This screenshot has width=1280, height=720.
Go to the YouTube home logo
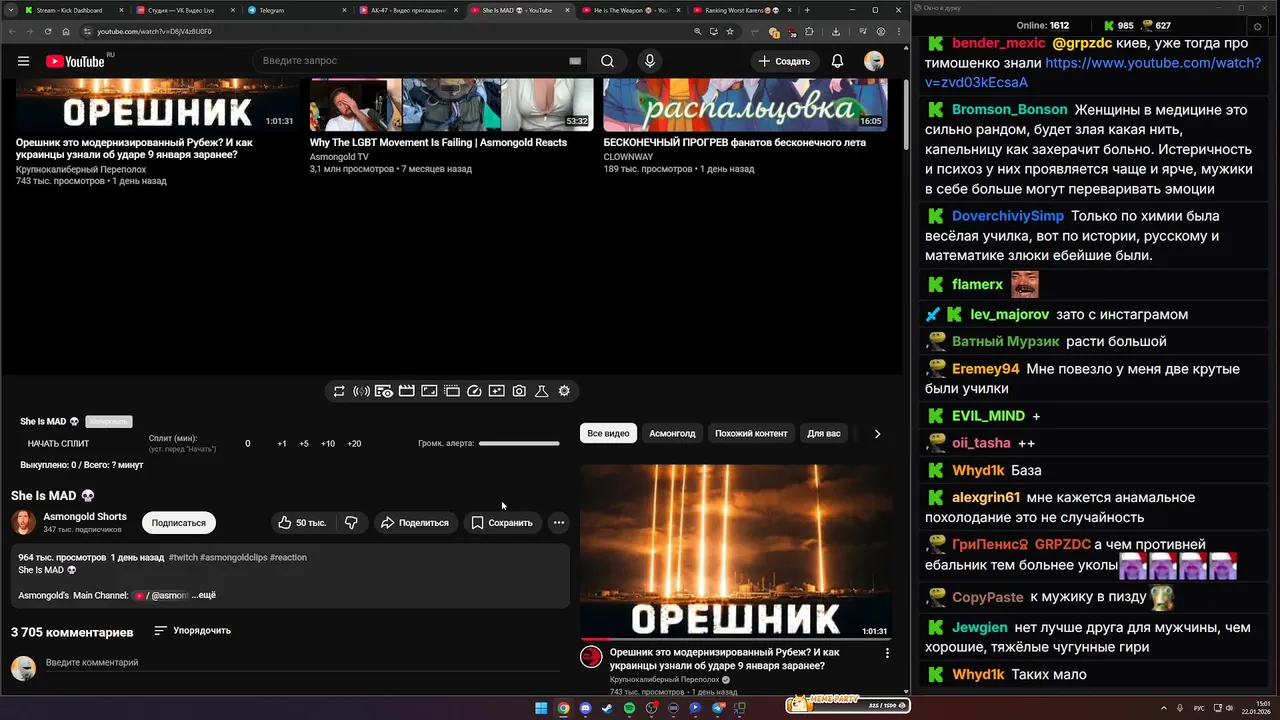(75, 61)
